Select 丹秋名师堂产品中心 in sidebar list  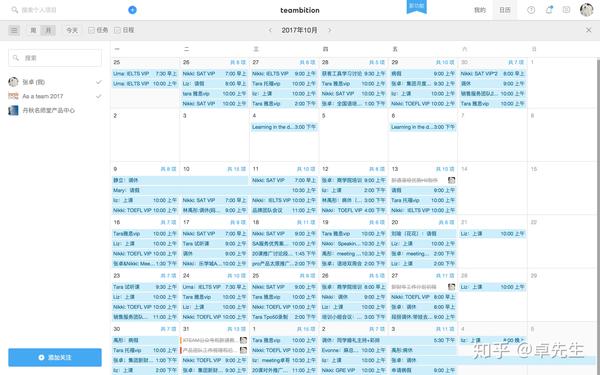49,110
